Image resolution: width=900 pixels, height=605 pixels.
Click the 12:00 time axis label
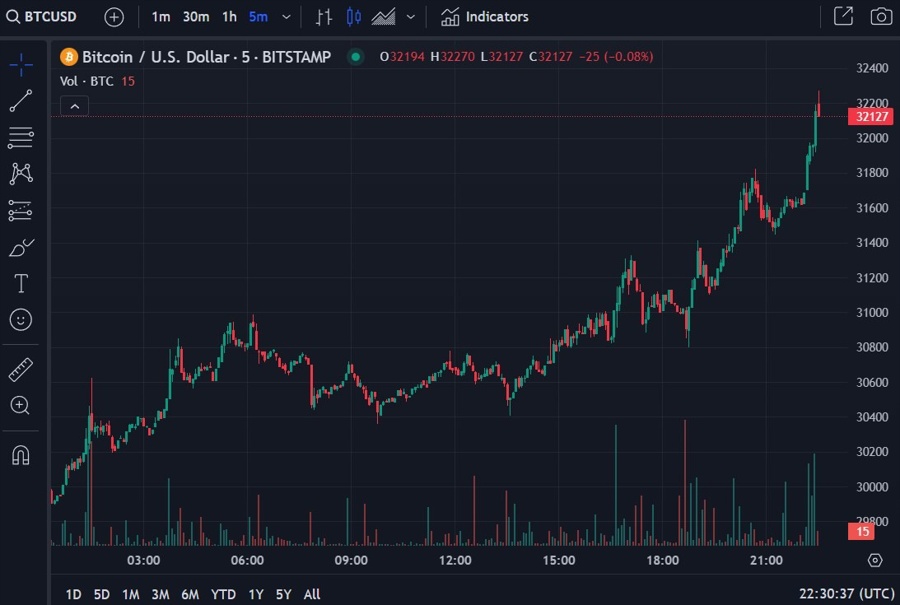point(455,560)
